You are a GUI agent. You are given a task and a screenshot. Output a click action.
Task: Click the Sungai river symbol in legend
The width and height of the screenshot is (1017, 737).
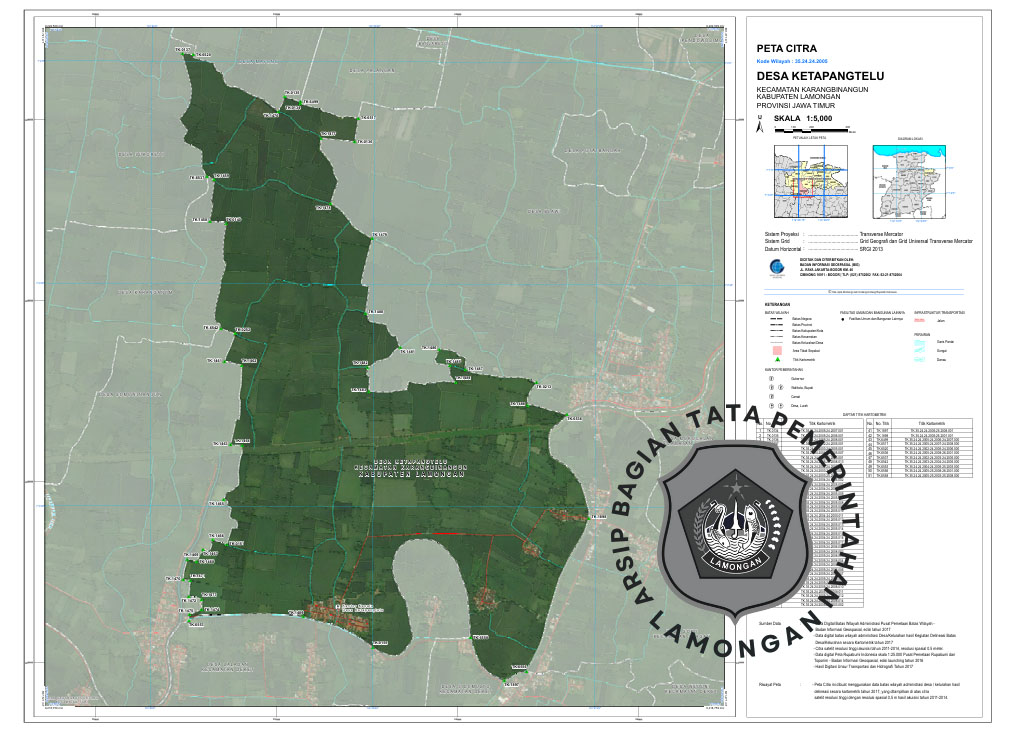coord(918,350)
